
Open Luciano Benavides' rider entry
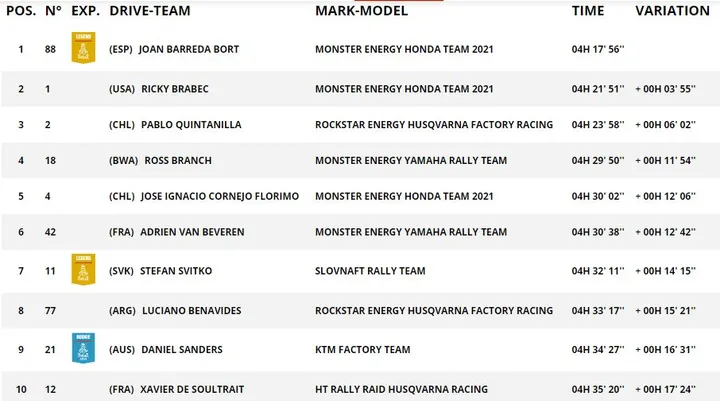point(191,311)
